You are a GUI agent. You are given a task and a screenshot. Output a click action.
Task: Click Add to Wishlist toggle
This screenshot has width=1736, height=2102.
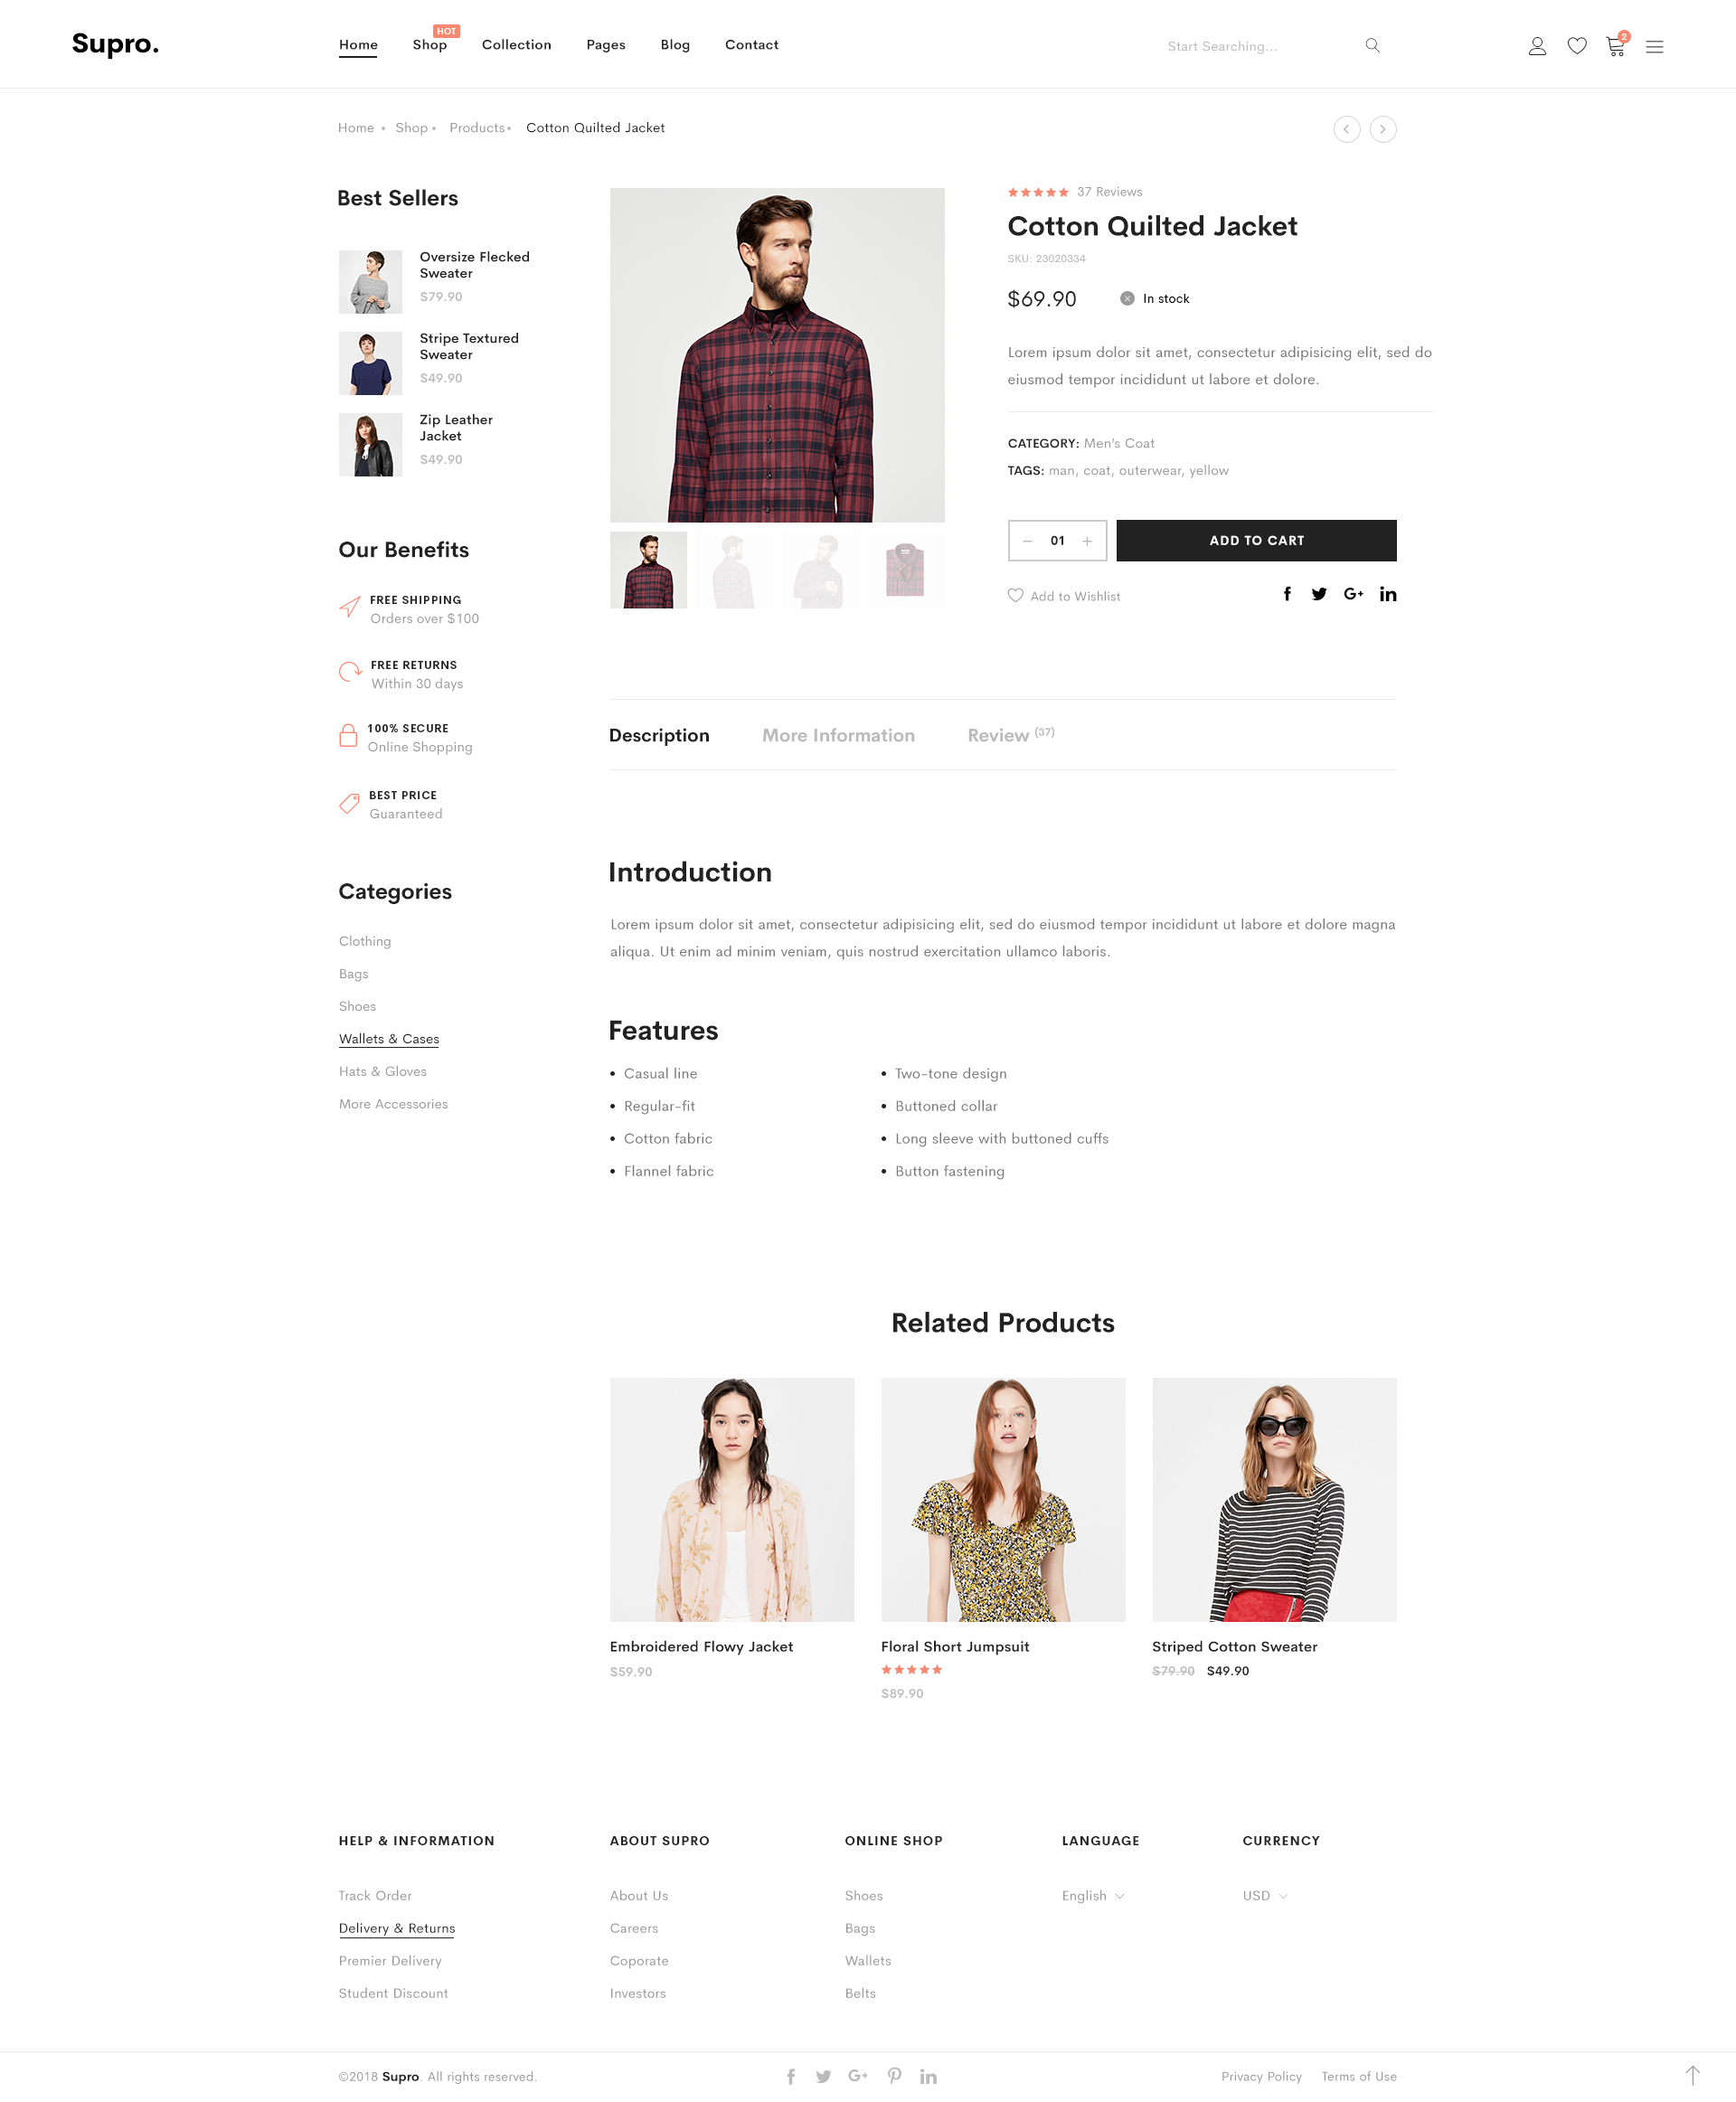tap(1063, 595)
